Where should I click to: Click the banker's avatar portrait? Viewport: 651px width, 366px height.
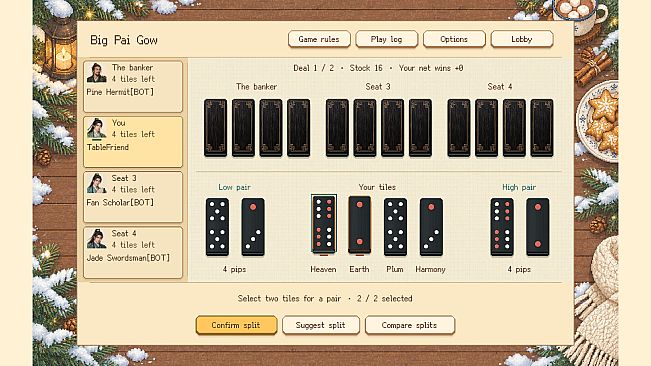(97, 73)
